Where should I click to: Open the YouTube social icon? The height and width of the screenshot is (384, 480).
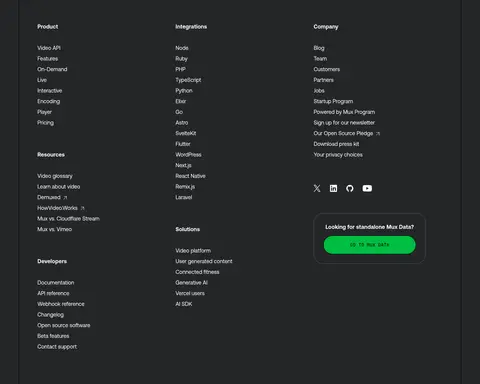(367, 188)
